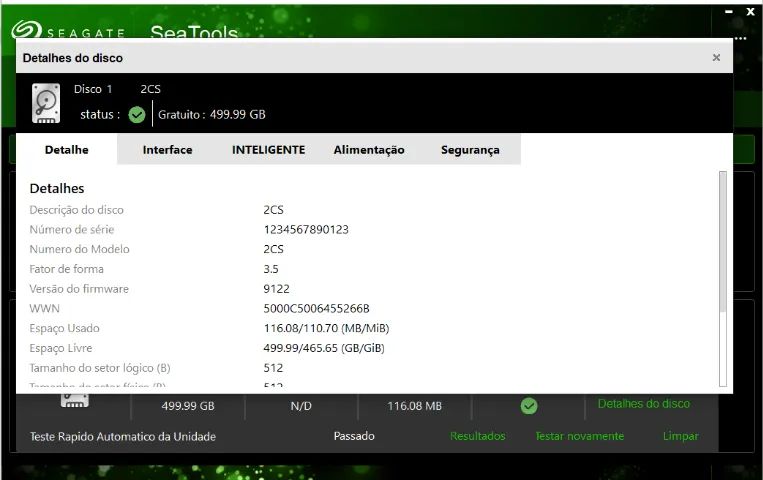Viewport: 763px width, 480px height.
Task: Click the hard disk icon for Disco 1
Action: click(46, 103)
